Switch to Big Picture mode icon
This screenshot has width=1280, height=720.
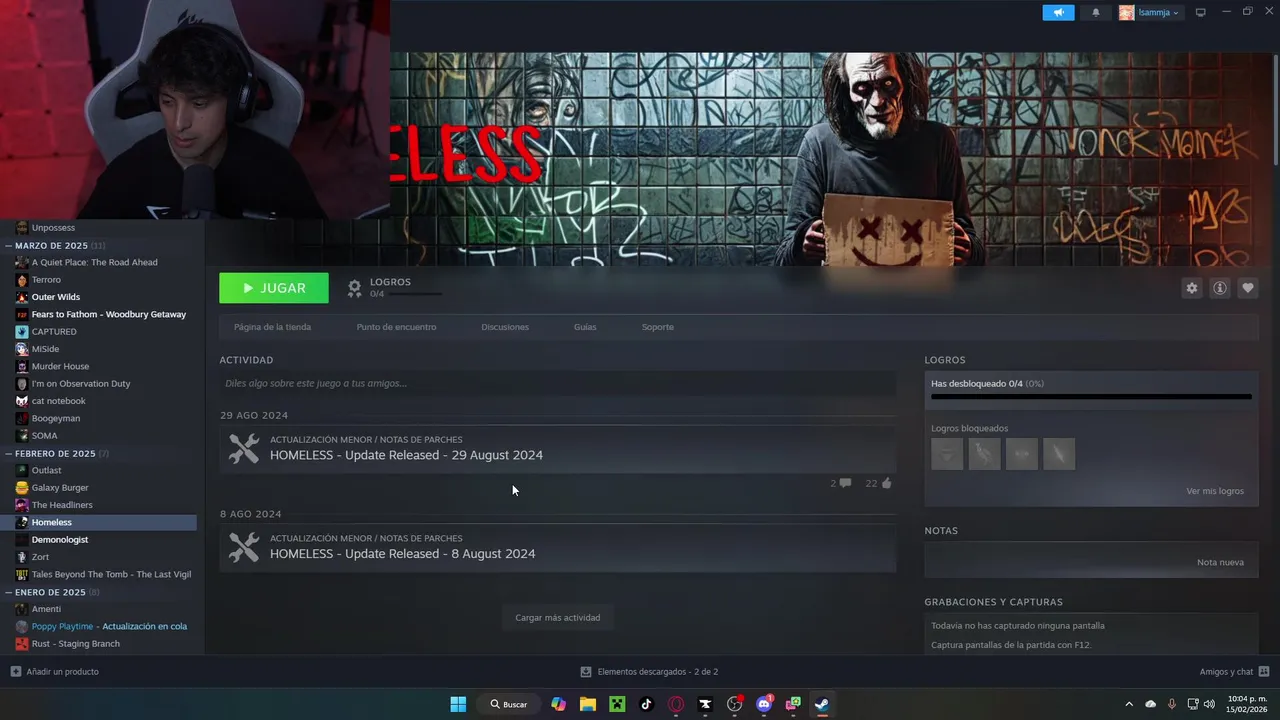click(x=1201, y=12)
